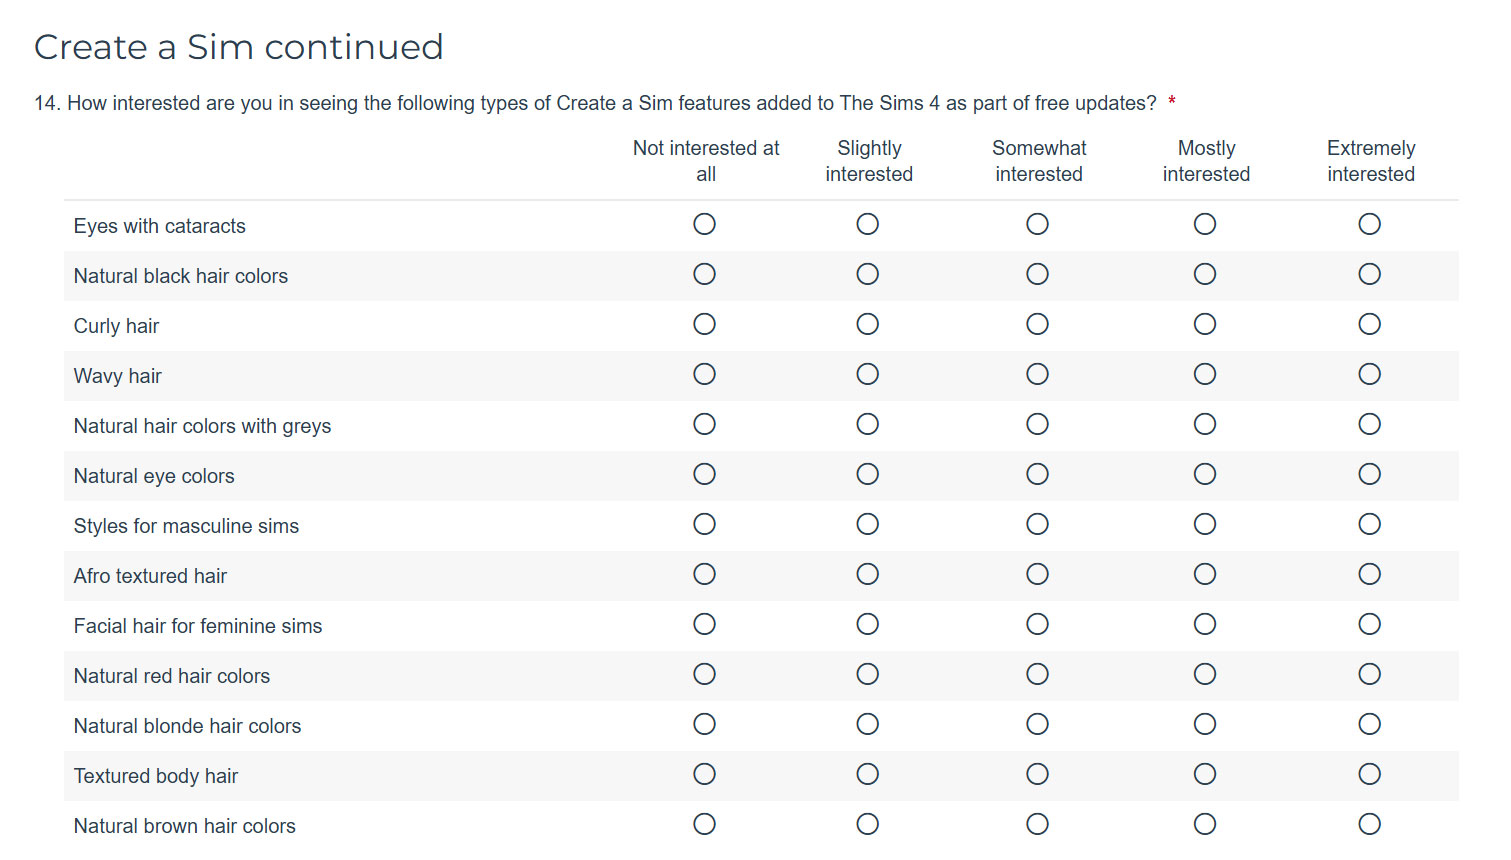The image size is (1511, 860).
Task: Choose Somewhat interested for Curly hair
Action: click(1038, 324)
